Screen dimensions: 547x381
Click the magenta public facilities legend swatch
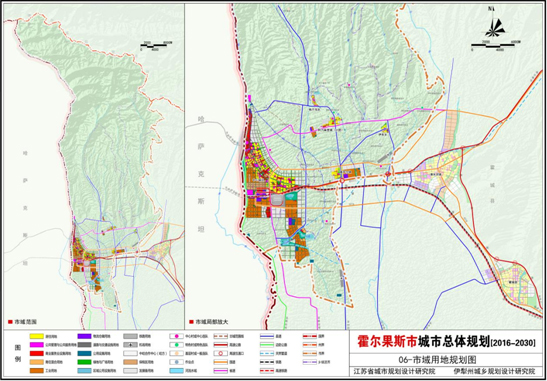point(37,345)
